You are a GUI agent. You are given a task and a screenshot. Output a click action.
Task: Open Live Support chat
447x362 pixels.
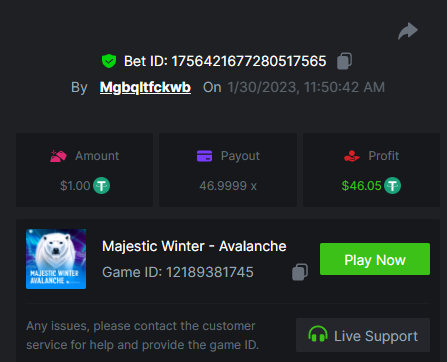coord(363,335)
